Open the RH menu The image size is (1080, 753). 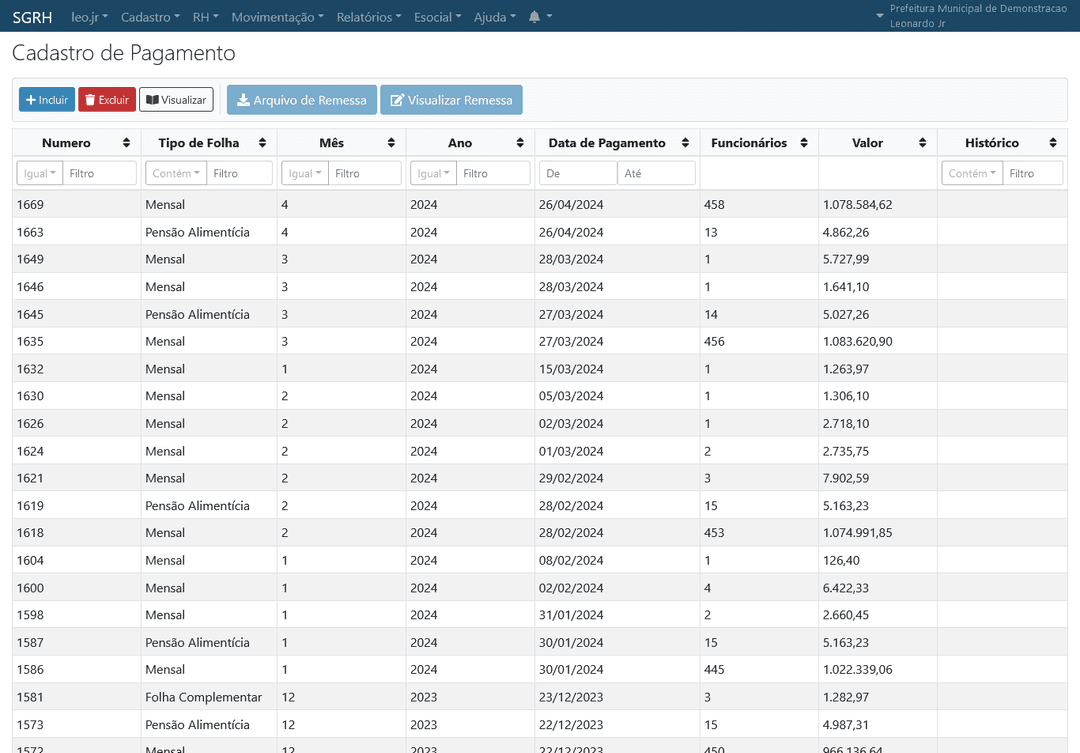click(x=205, y=17)
